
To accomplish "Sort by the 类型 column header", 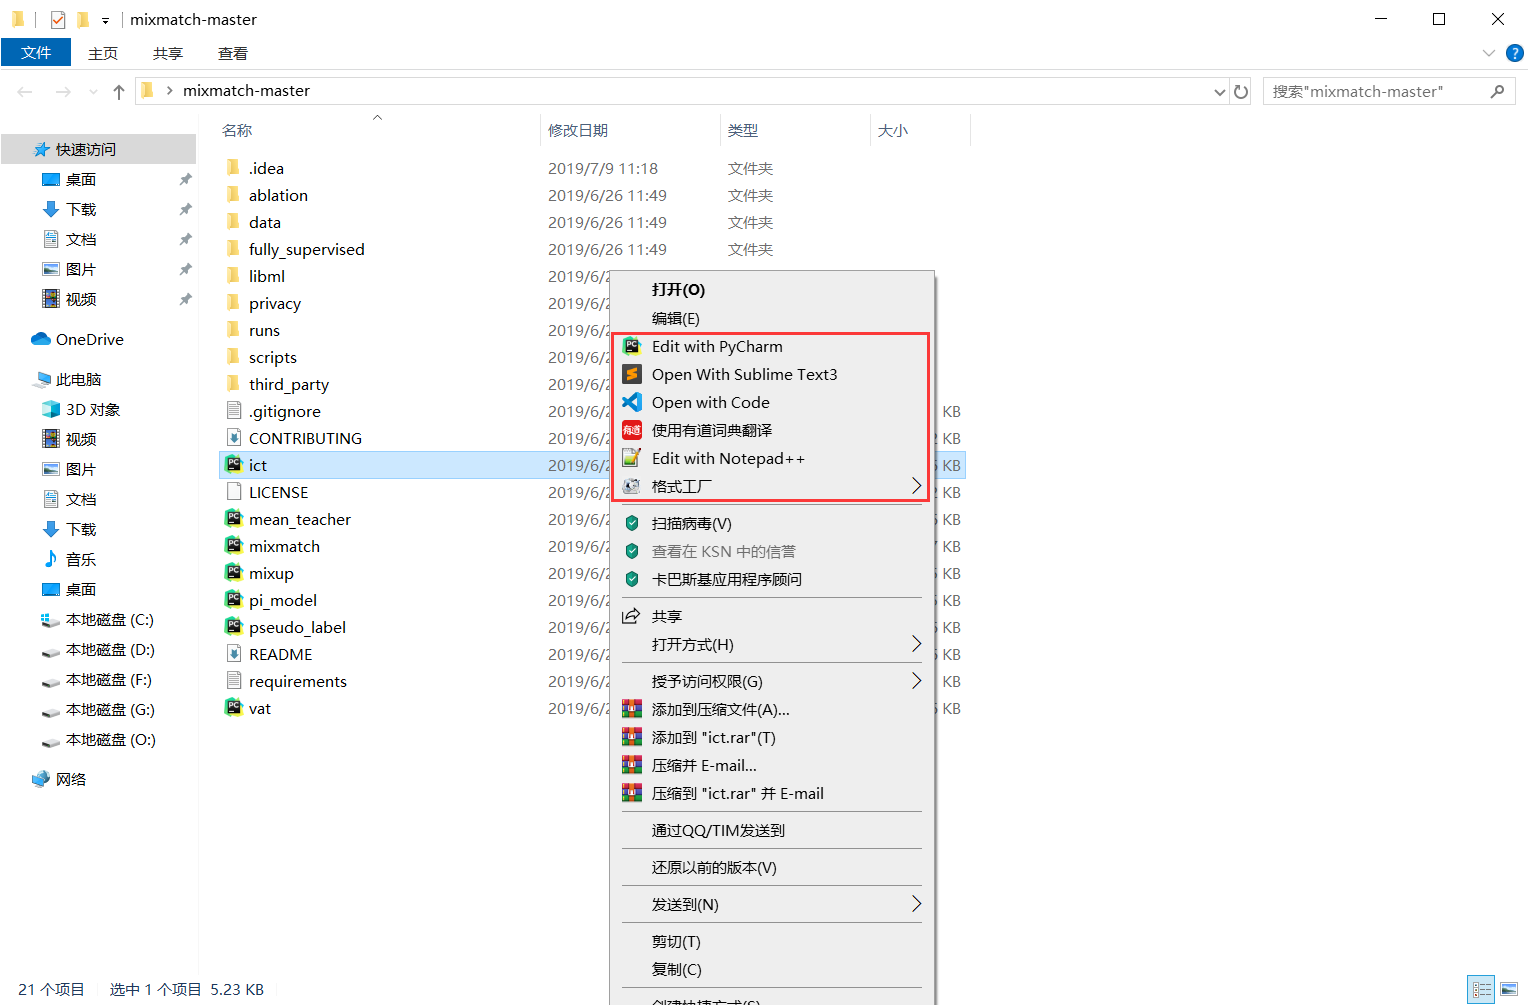I will coord(743,130).
